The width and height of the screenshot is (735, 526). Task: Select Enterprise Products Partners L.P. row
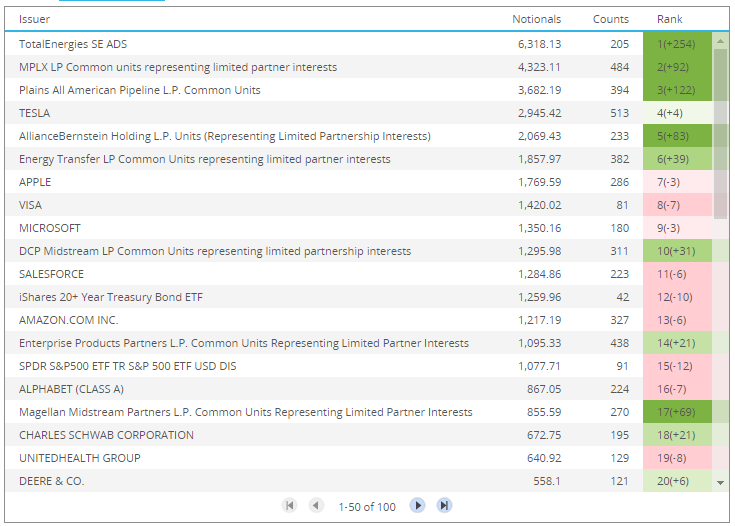359,343
